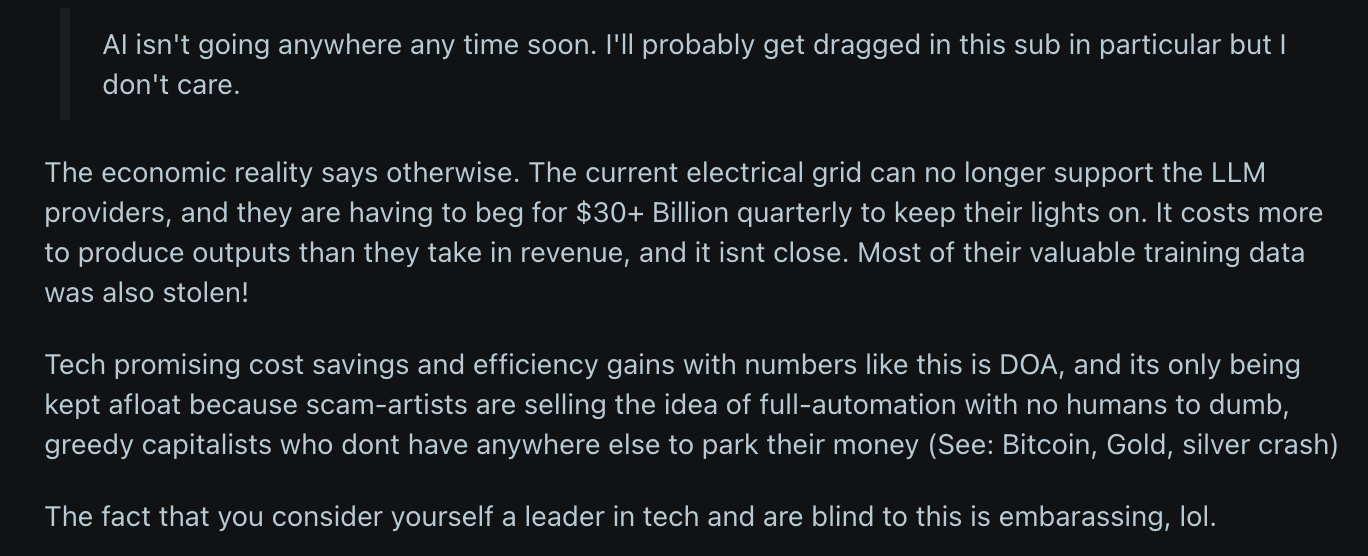Click the quoted words "don't care."

(171, 85)
